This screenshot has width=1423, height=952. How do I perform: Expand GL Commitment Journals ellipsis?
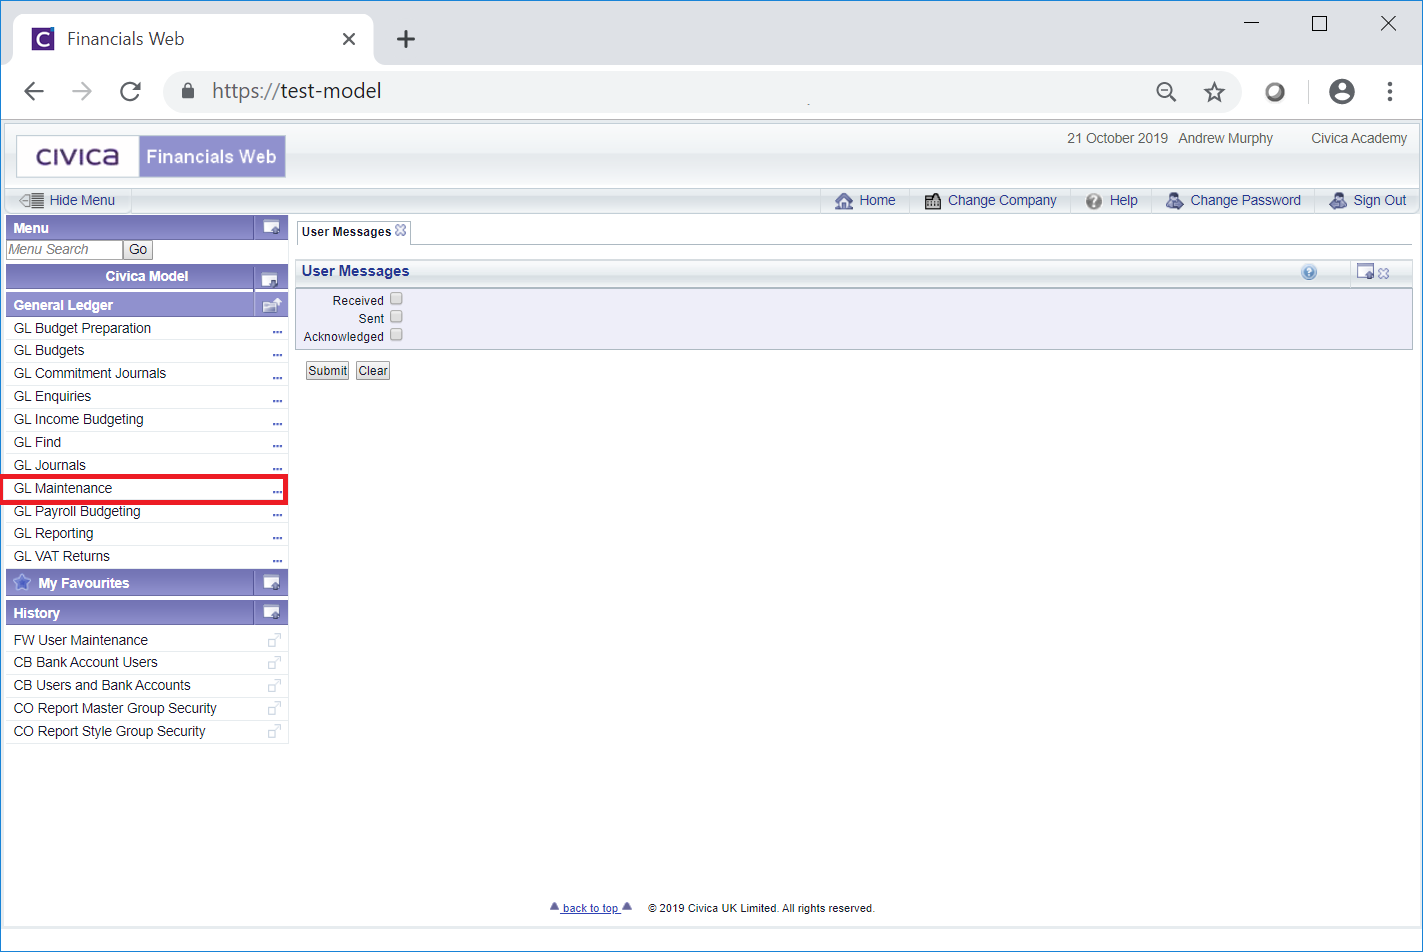[x=277, y=377]
